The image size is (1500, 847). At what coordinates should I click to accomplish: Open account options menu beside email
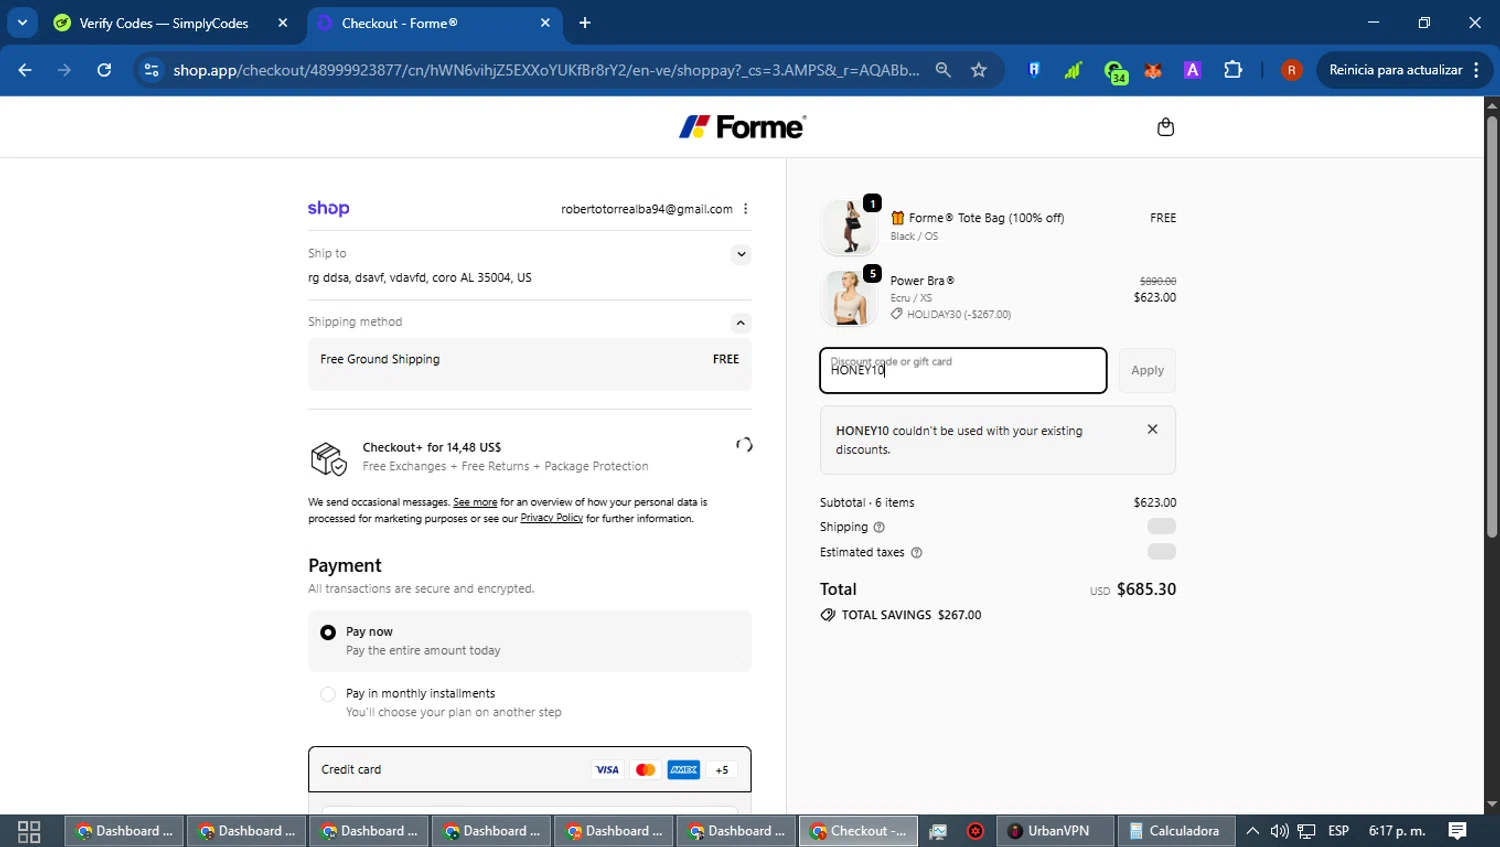click(x=745, y=209)
